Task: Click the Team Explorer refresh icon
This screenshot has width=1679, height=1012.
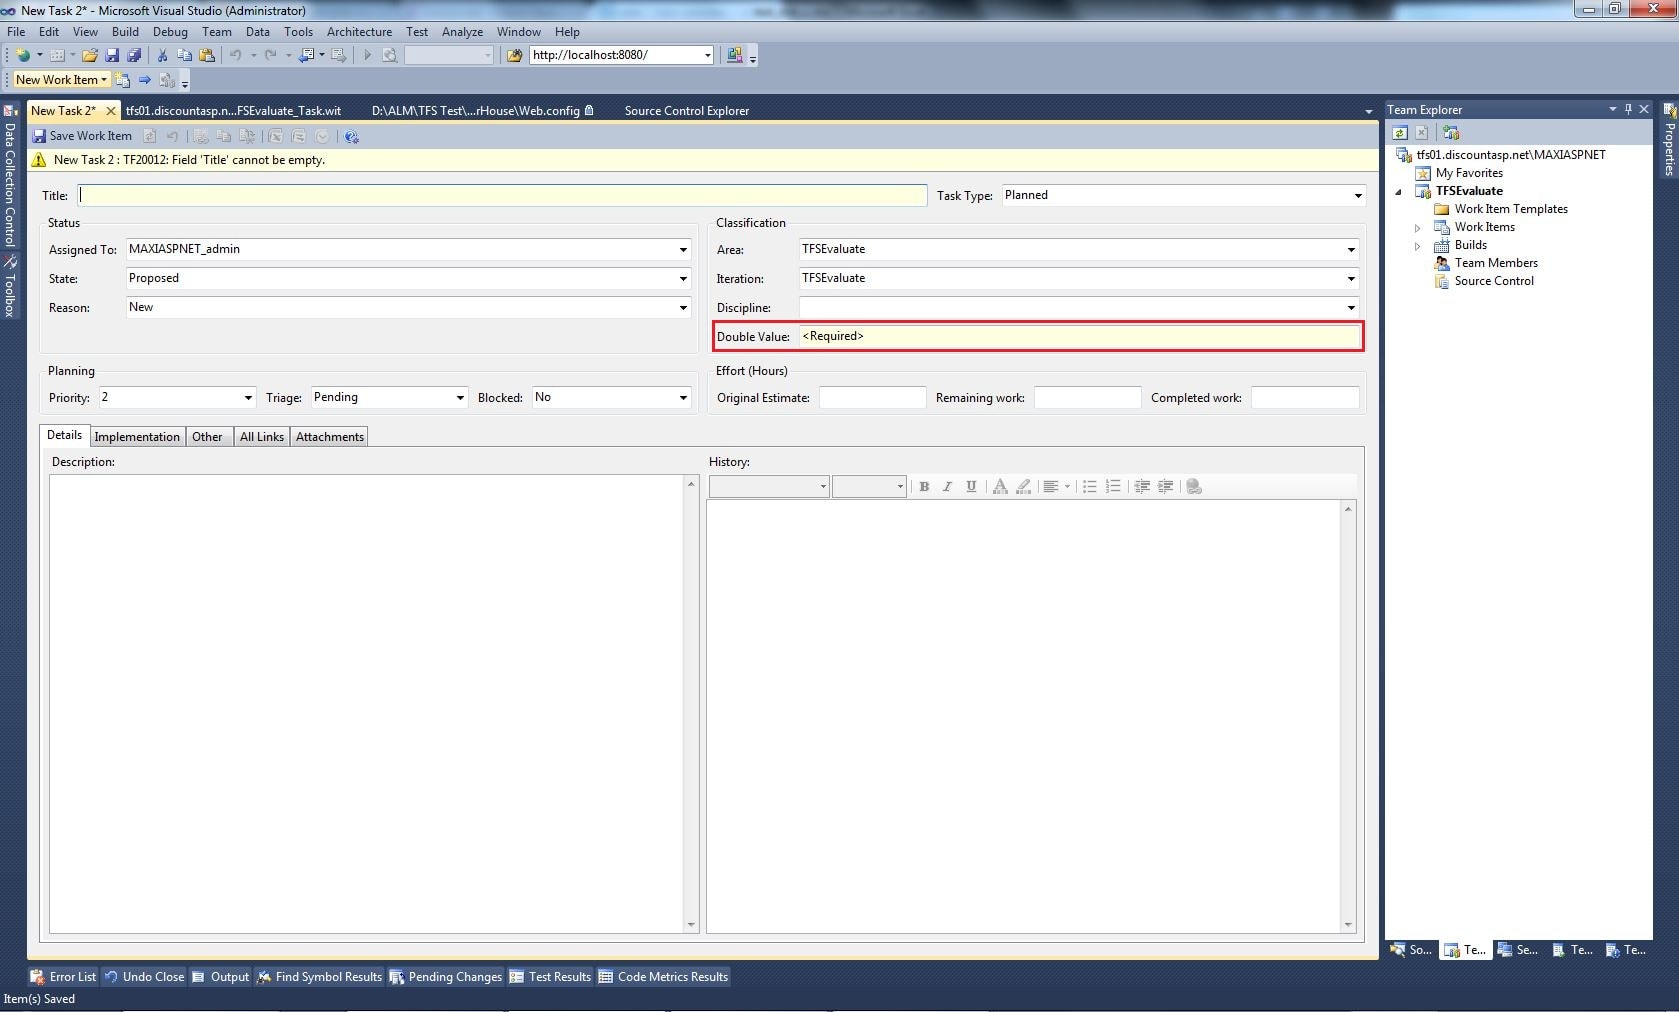Action: [1400, 133]
